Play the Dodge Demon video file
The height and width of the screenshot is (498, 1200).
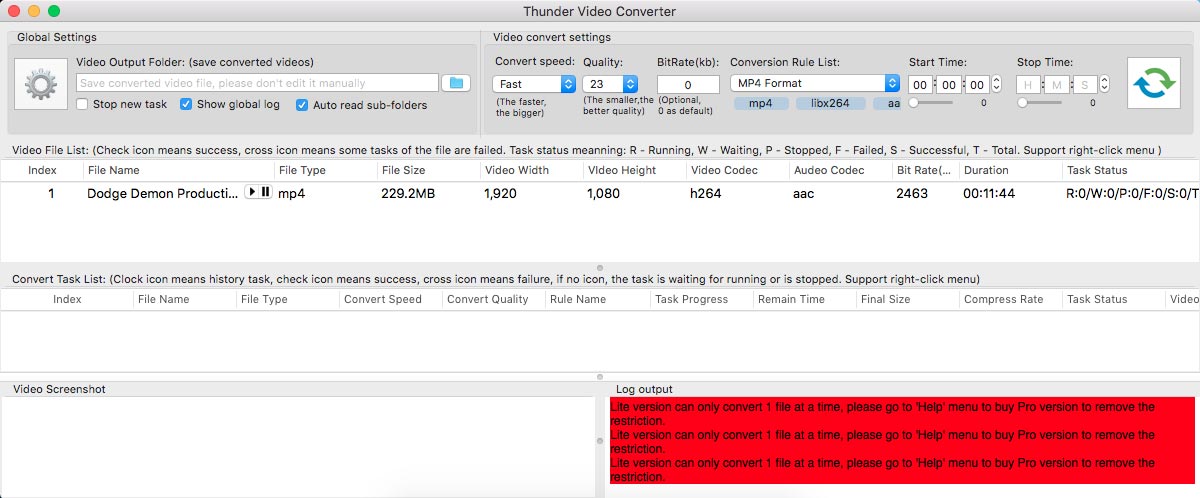(252, 192)
